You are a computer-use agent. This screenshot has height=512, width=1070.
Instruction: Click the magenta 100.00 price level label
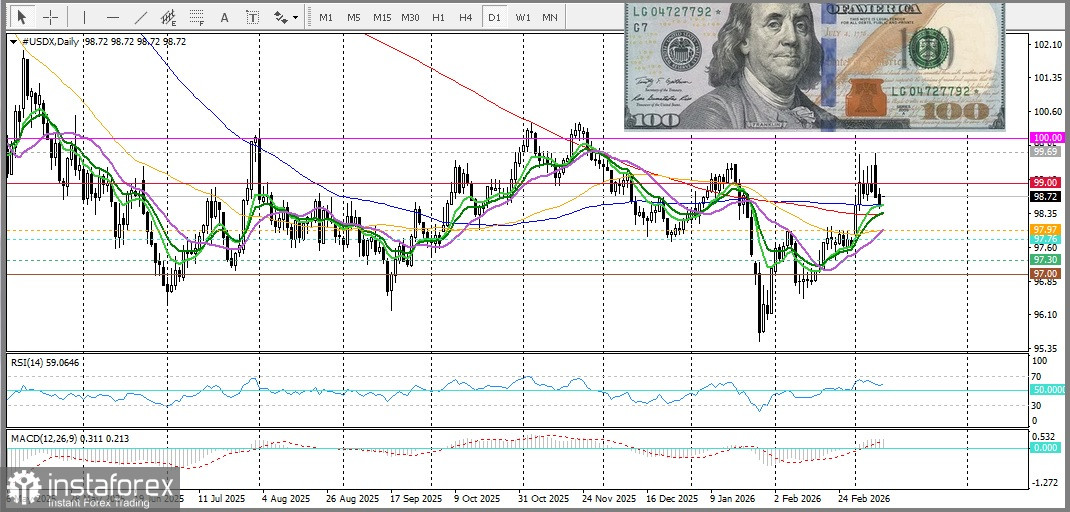tap(1046, 137)
